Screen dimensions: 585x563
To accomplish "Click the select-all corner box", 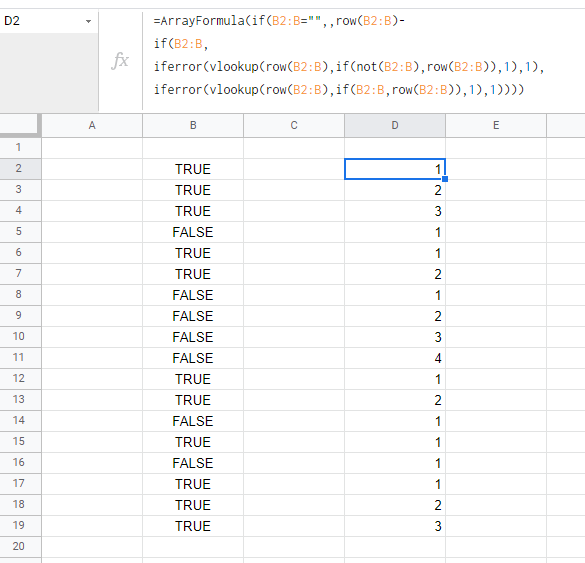I will 20,125.
